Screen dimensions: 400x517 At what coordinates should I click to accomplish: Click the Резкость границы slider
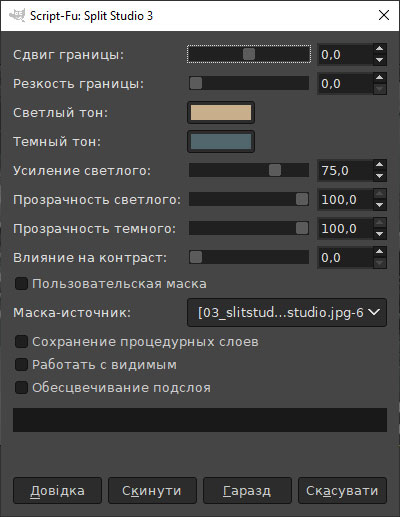(249, 83)
